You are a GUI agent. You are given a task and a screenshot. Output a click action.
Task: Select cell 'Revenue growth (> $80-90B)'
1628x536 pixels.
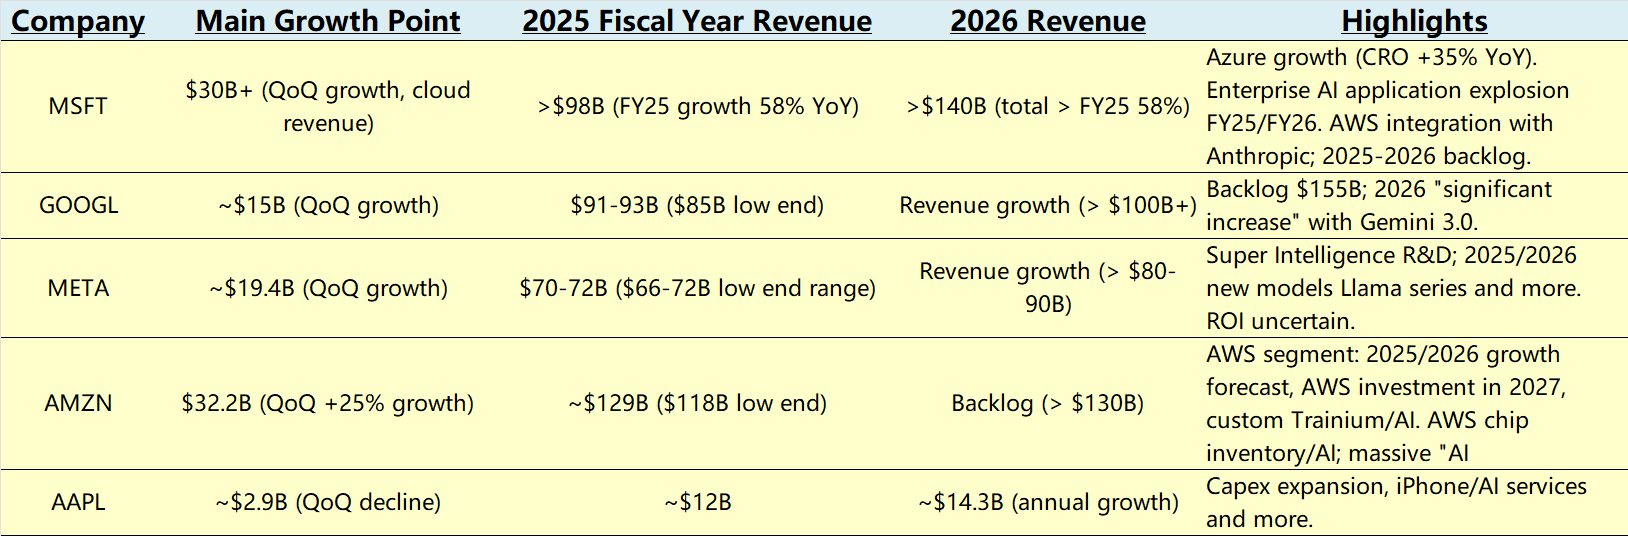coord(1048,288)
